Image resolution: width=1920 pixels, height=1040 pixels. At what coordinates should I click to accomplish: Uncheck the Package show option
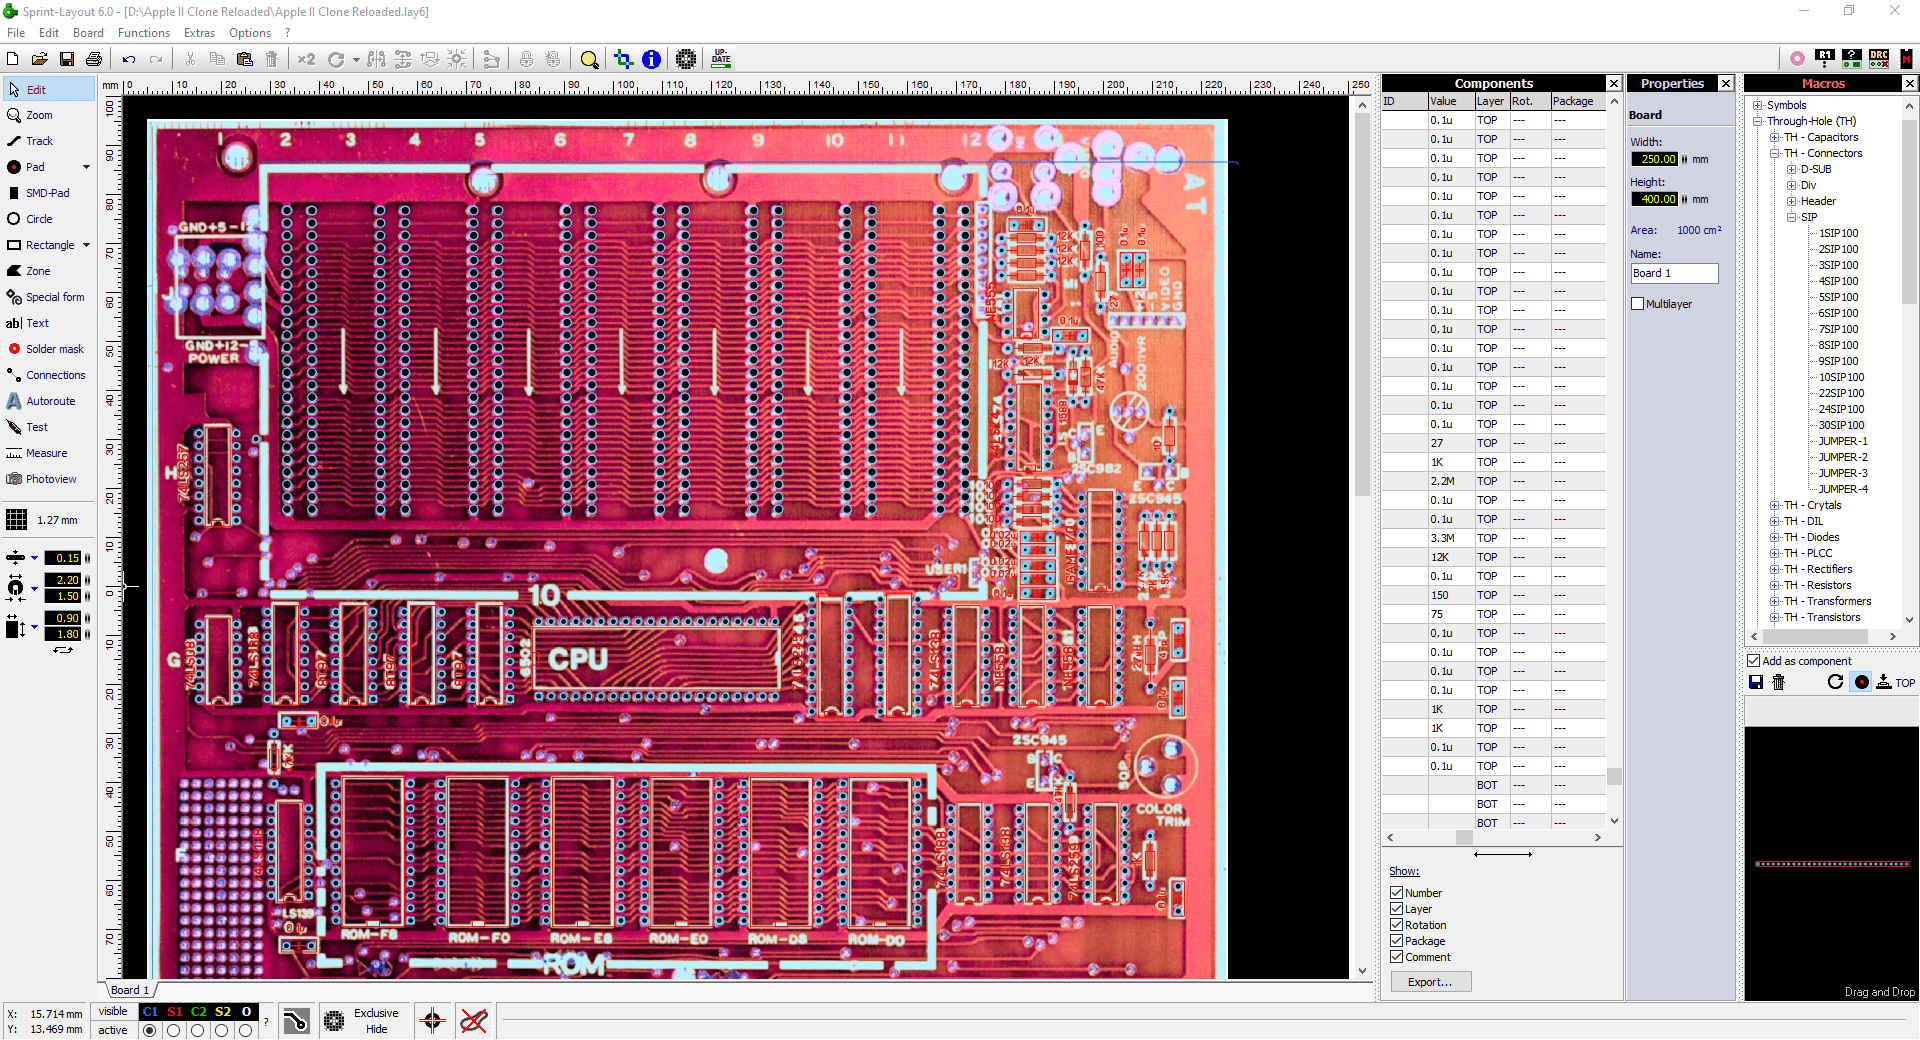1396,941
